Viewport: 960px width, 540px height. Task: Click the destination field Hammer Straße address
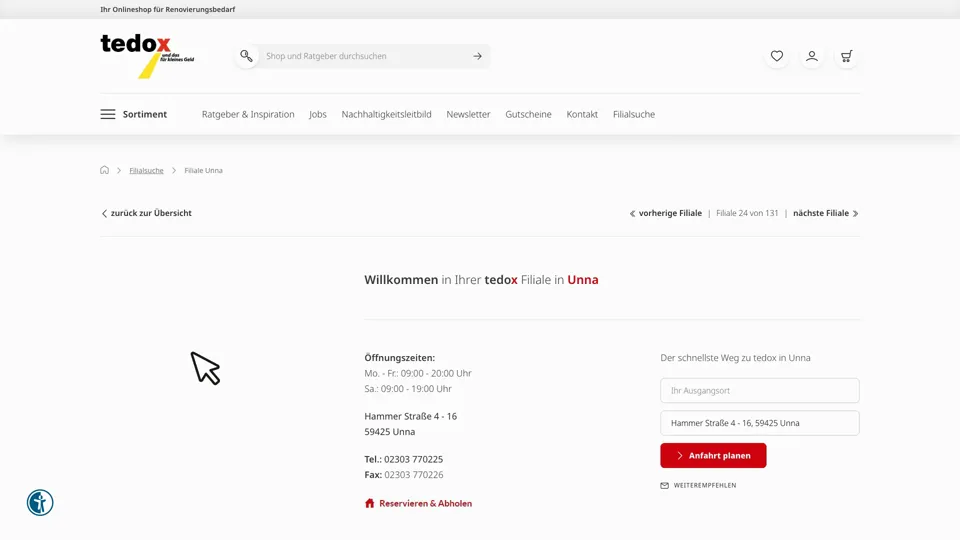click(760, 423)
